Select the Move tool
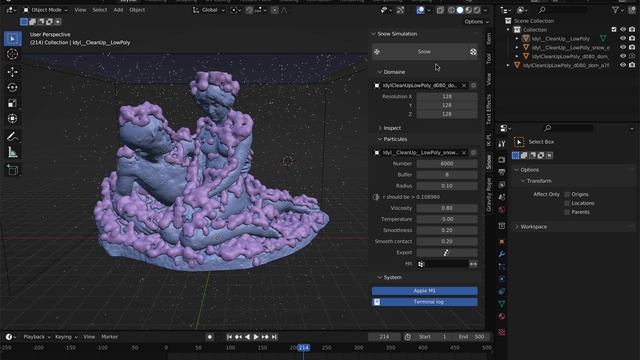This screenshot has height=360, width=640. pos(13,72)
